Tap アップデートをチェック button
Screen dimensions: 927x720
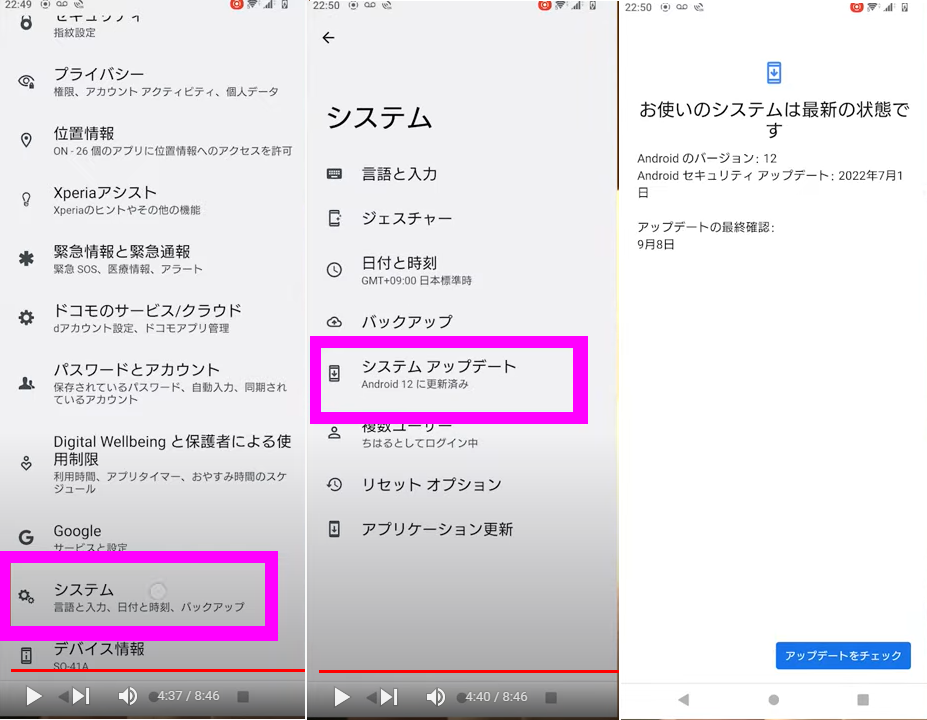pos(843,656)
